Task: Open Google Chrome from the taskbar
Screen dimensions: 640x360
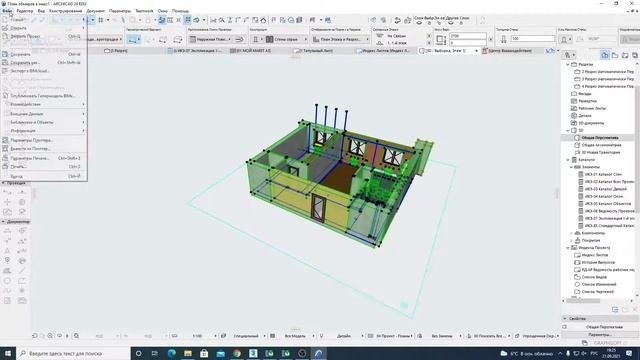Action: pyautogui.click(x=237, y=353)
